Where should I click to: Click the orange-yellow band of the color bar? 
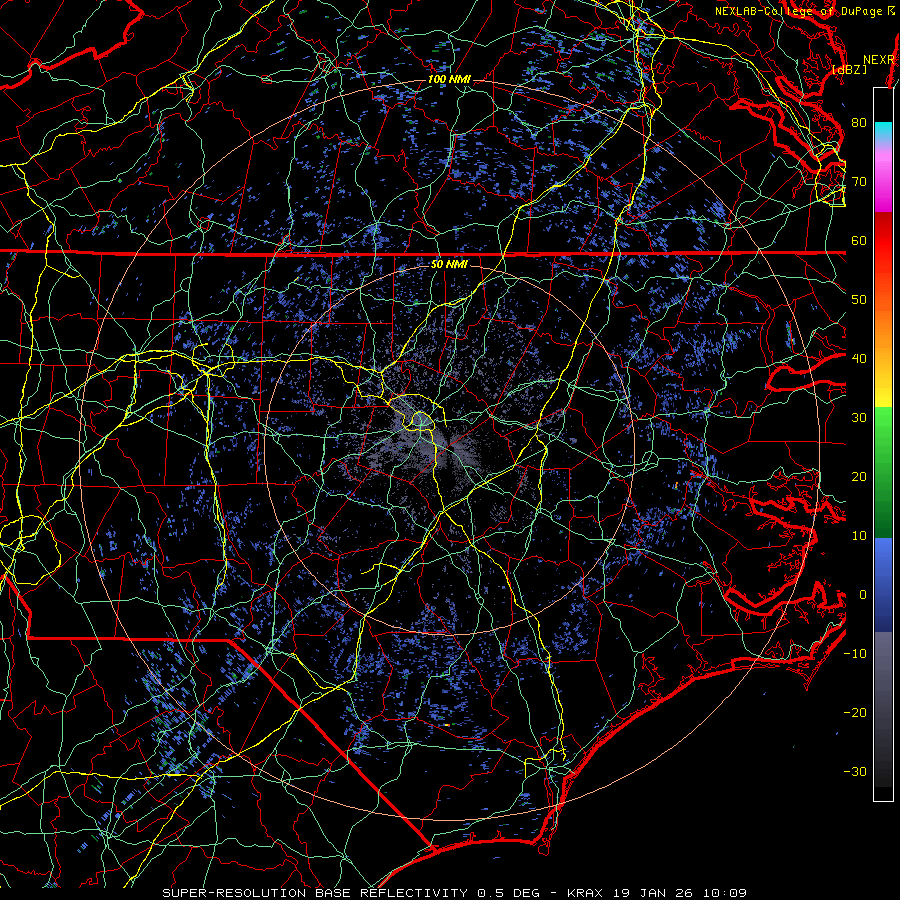[883, 350]
